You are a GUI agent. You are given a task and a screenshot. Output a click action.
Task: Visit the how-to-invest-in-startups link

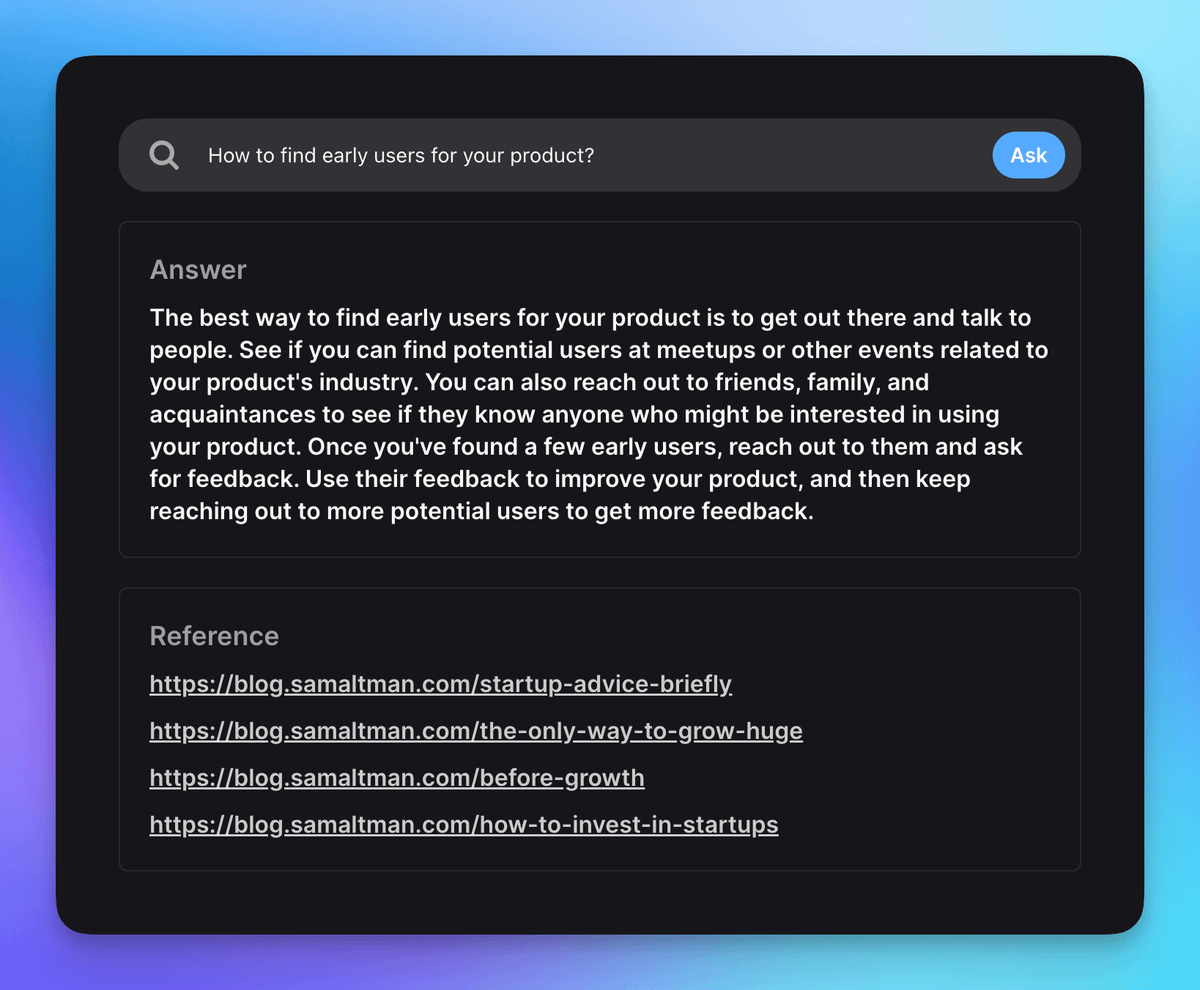tap(464, 825)
